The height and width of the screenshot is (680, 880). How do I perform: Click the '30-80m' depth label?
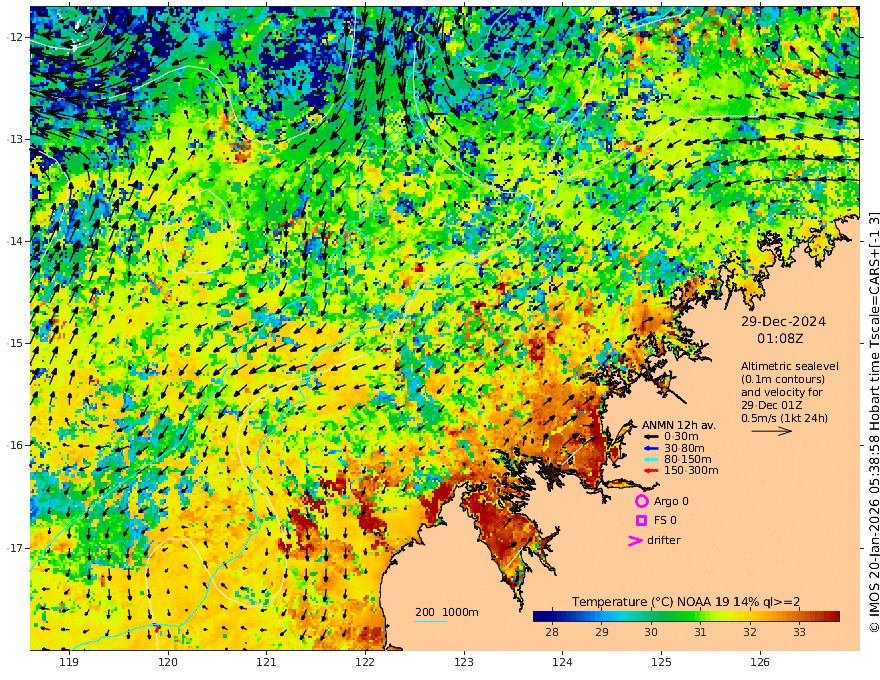coord(684,448)
